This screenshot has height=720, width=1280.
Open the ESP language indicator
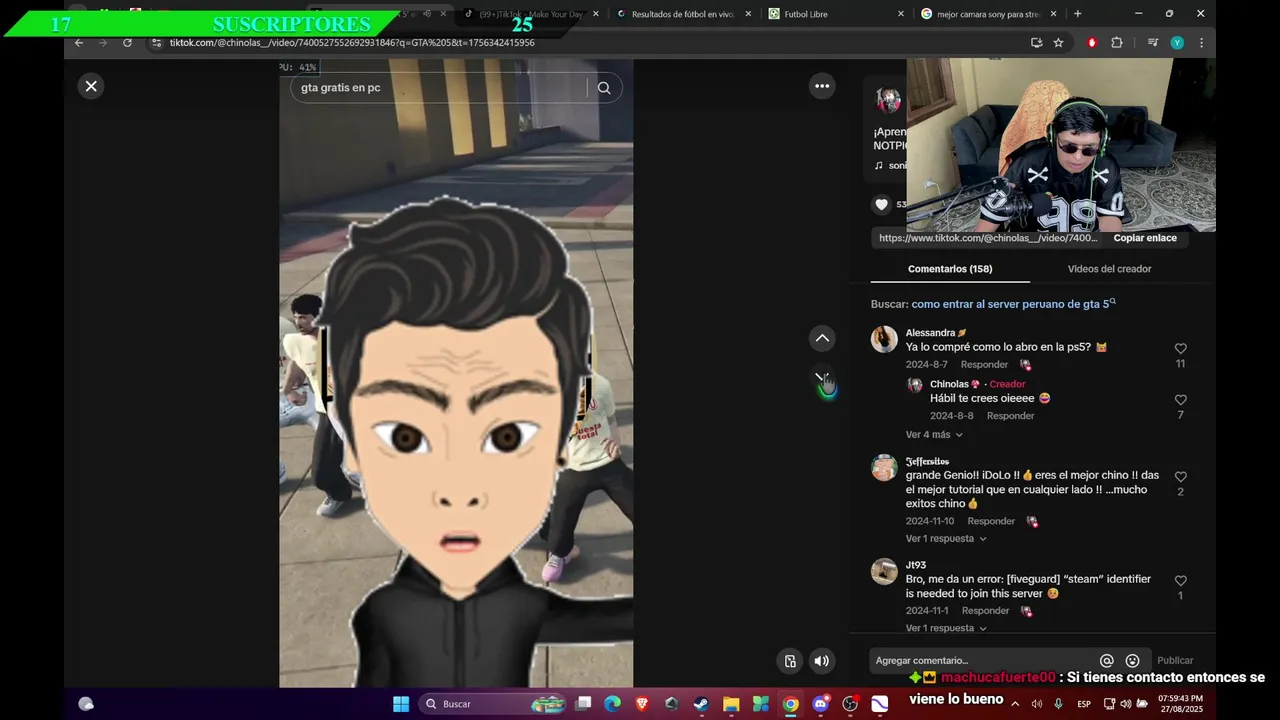tap(1084, 704)
